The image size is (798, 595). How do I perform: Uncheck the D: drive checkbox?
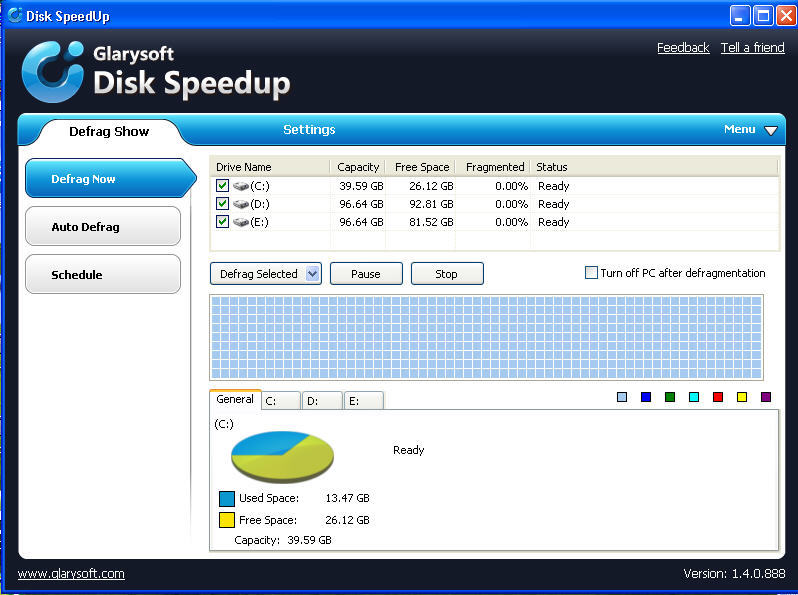click(222, 204)
